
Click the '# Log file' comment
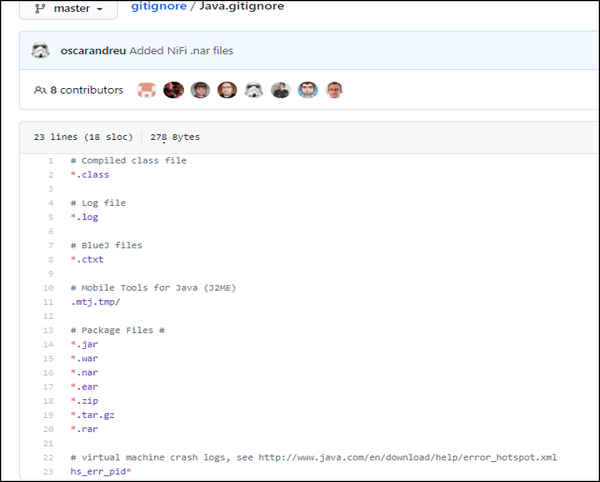tap(98, 203)
